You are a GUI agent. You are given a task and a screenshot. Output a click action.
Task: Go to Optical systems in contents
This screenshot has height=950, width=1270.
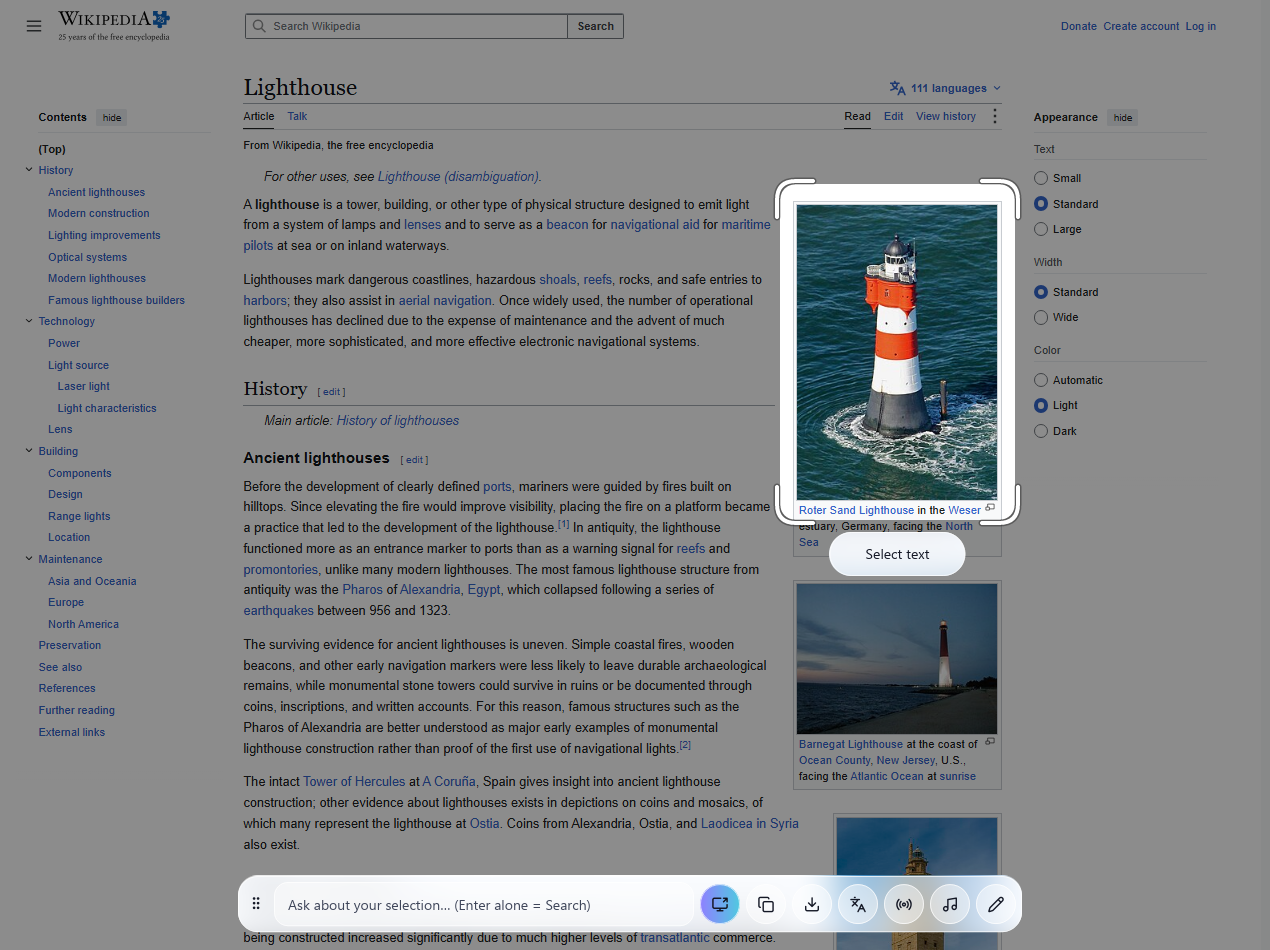coord(87,257)
